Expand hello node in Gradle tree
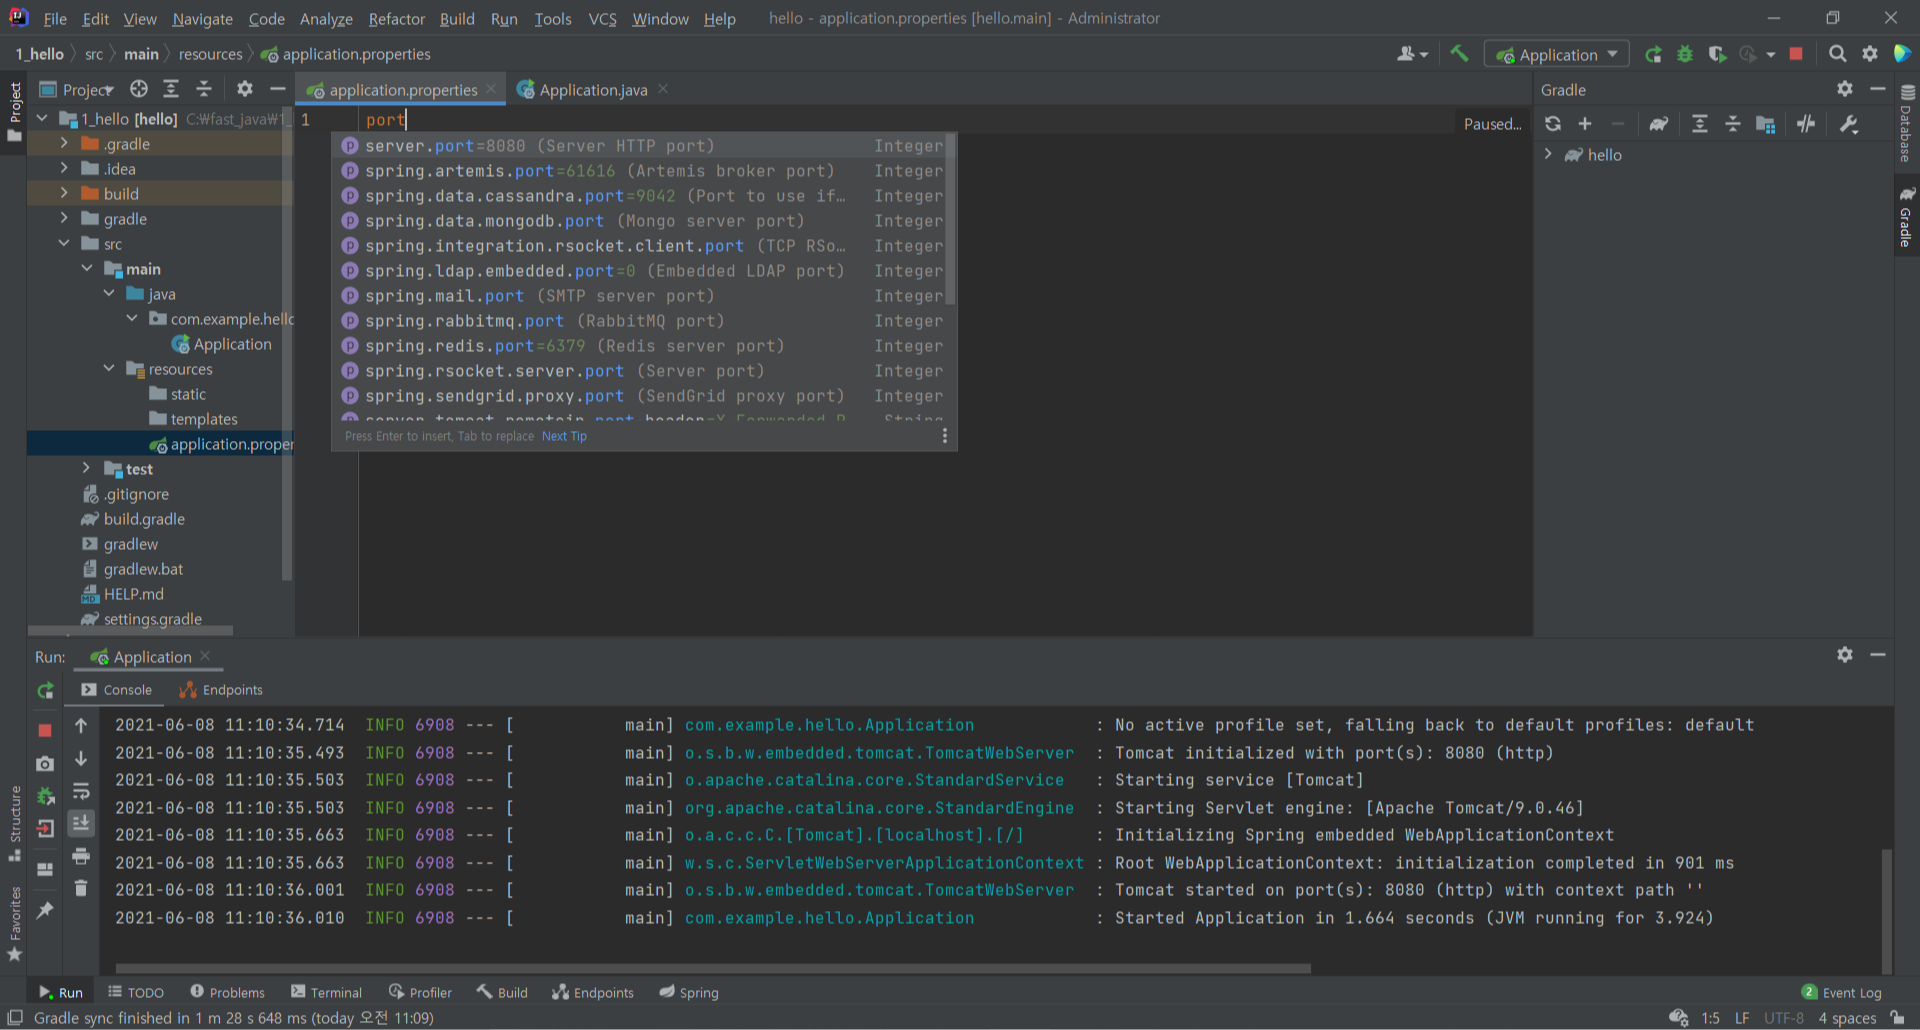This screenshot has height=1030, width=1920. [1548, 155]
